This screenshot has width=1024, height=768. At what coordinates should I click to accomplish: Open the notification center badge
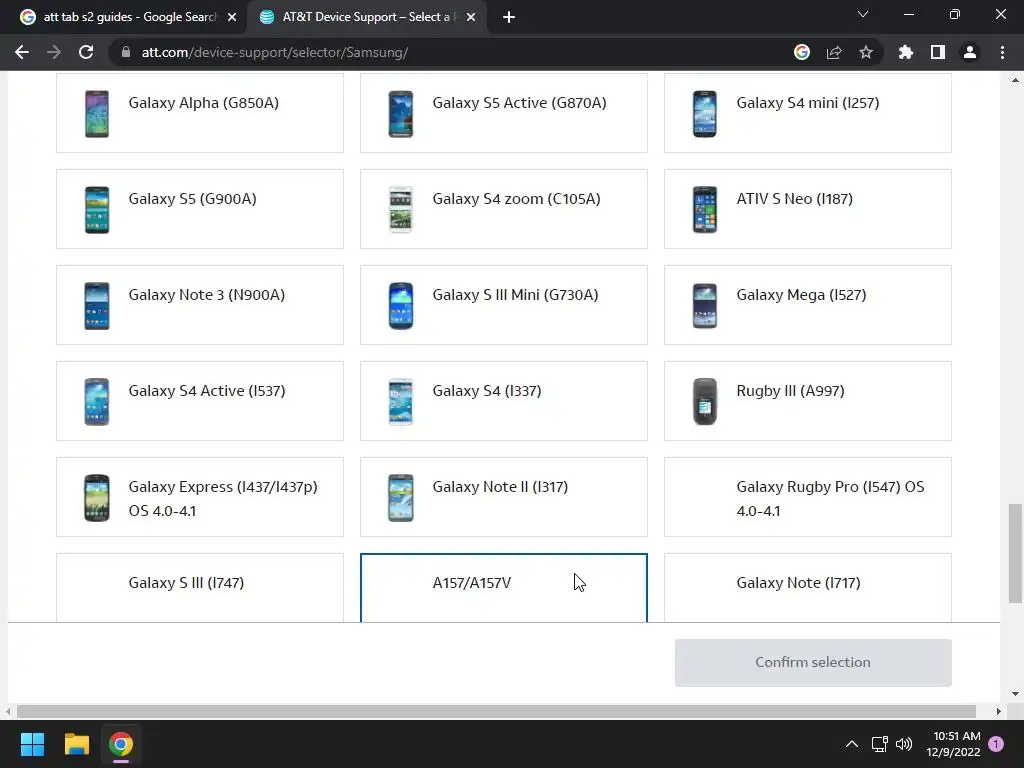click(996, 744)
